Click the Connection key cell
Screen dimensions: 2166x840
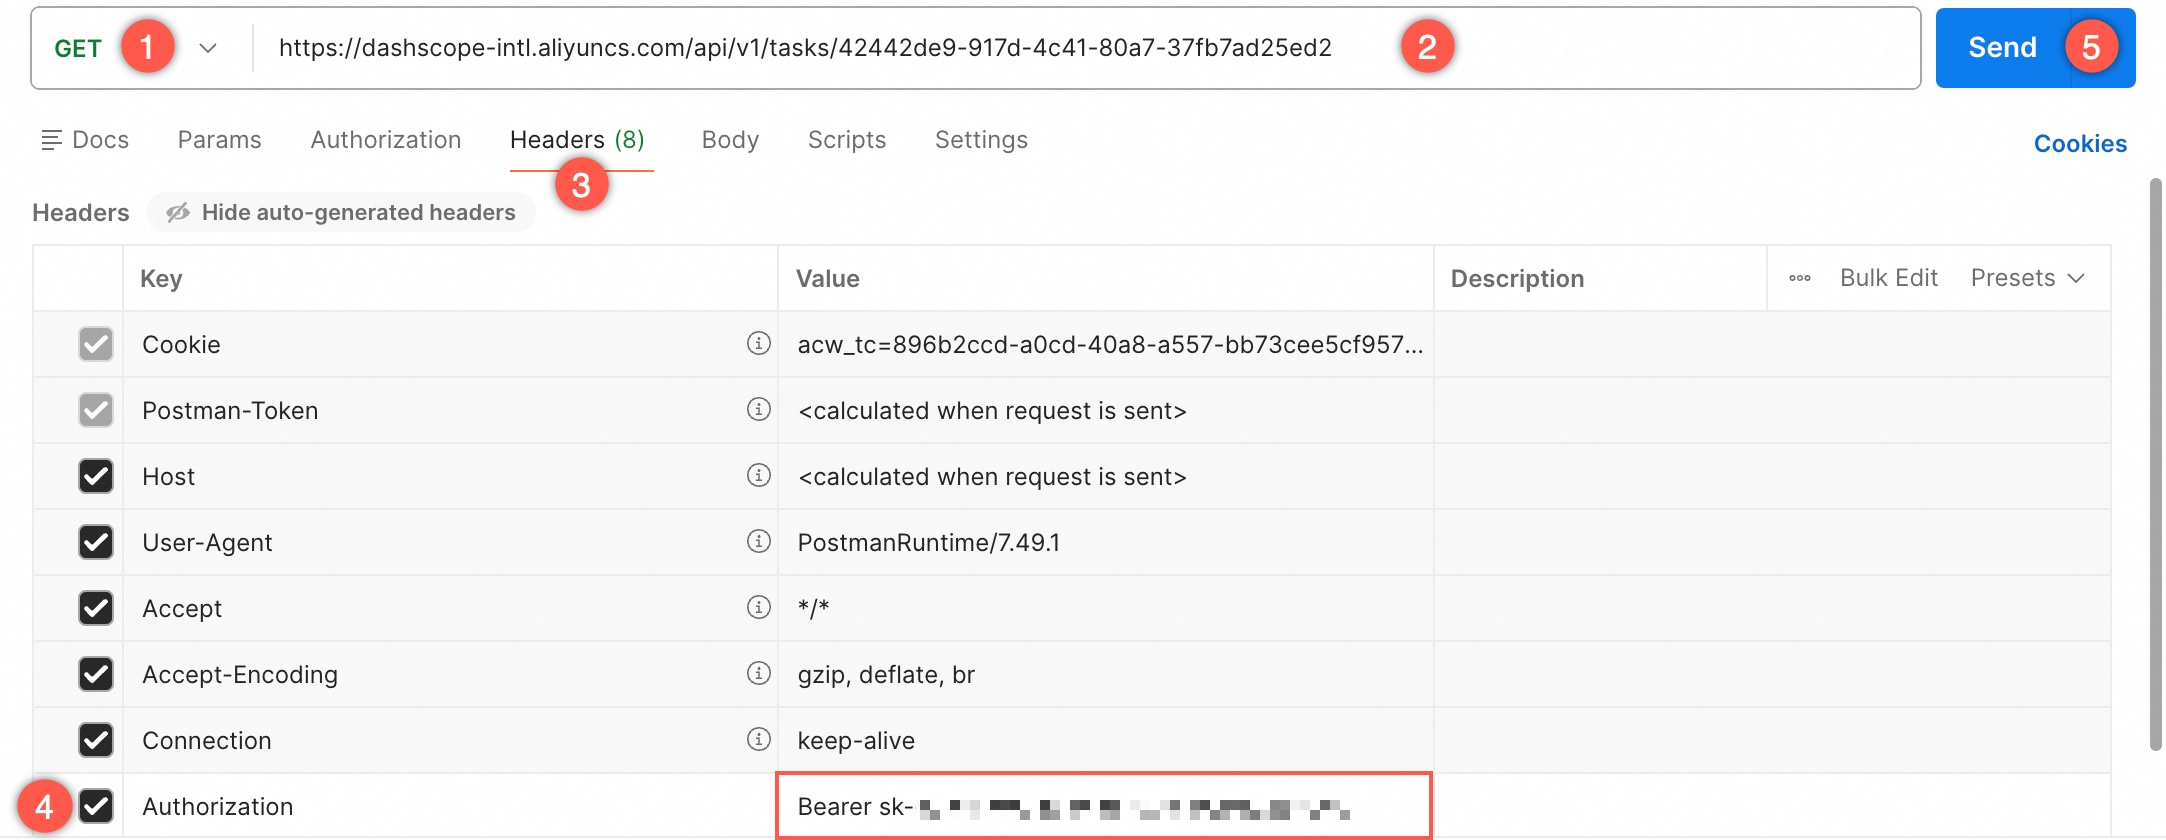tap(450, 740)
